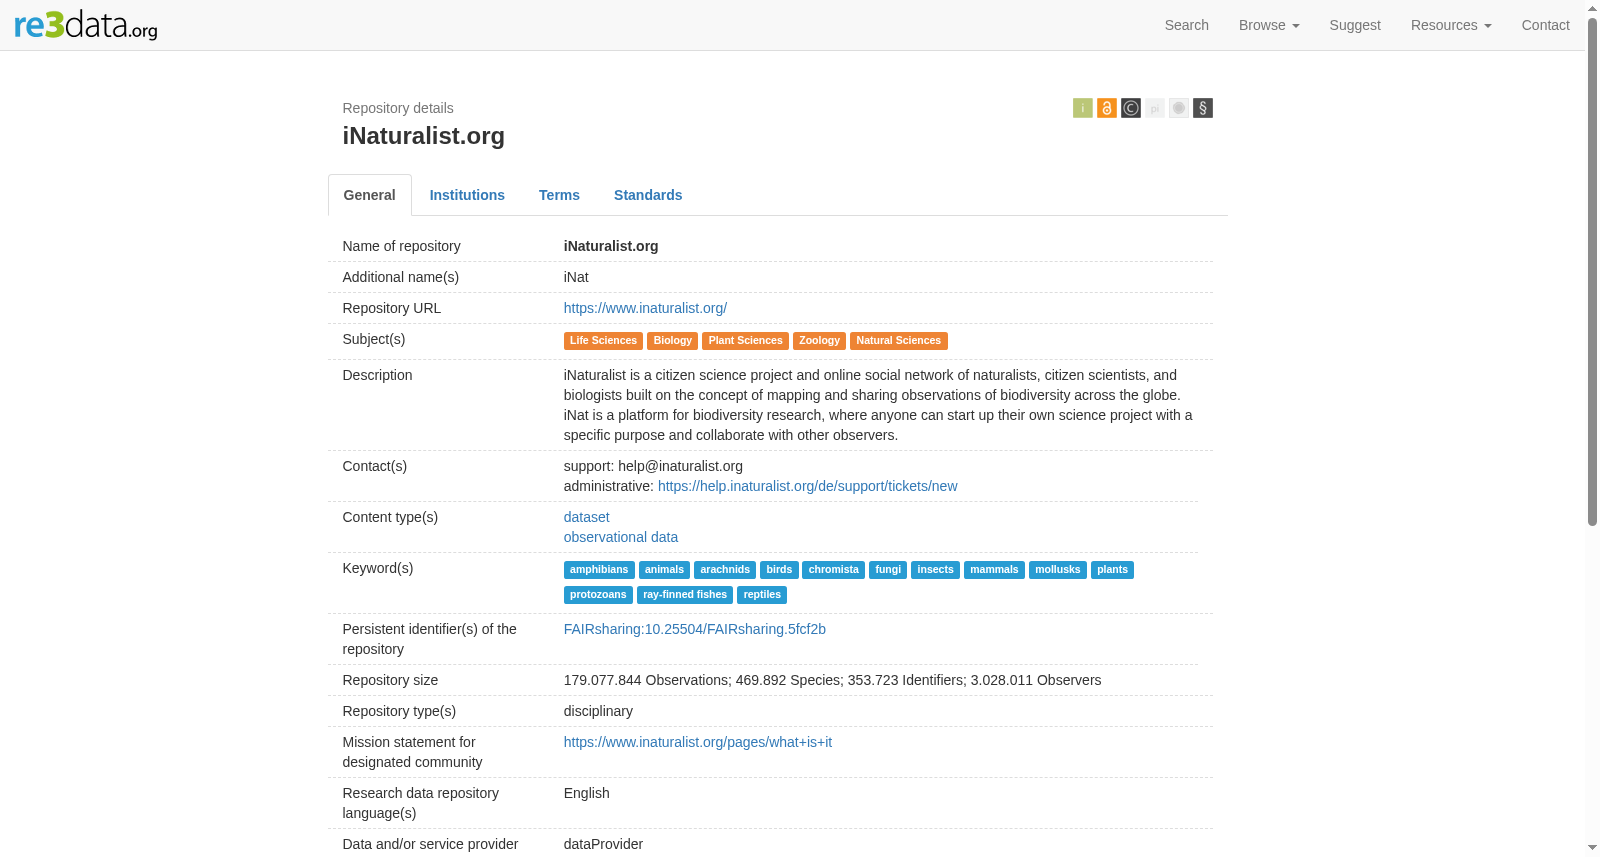Select the ray-finned fishes keyword tag

(685, 595)
